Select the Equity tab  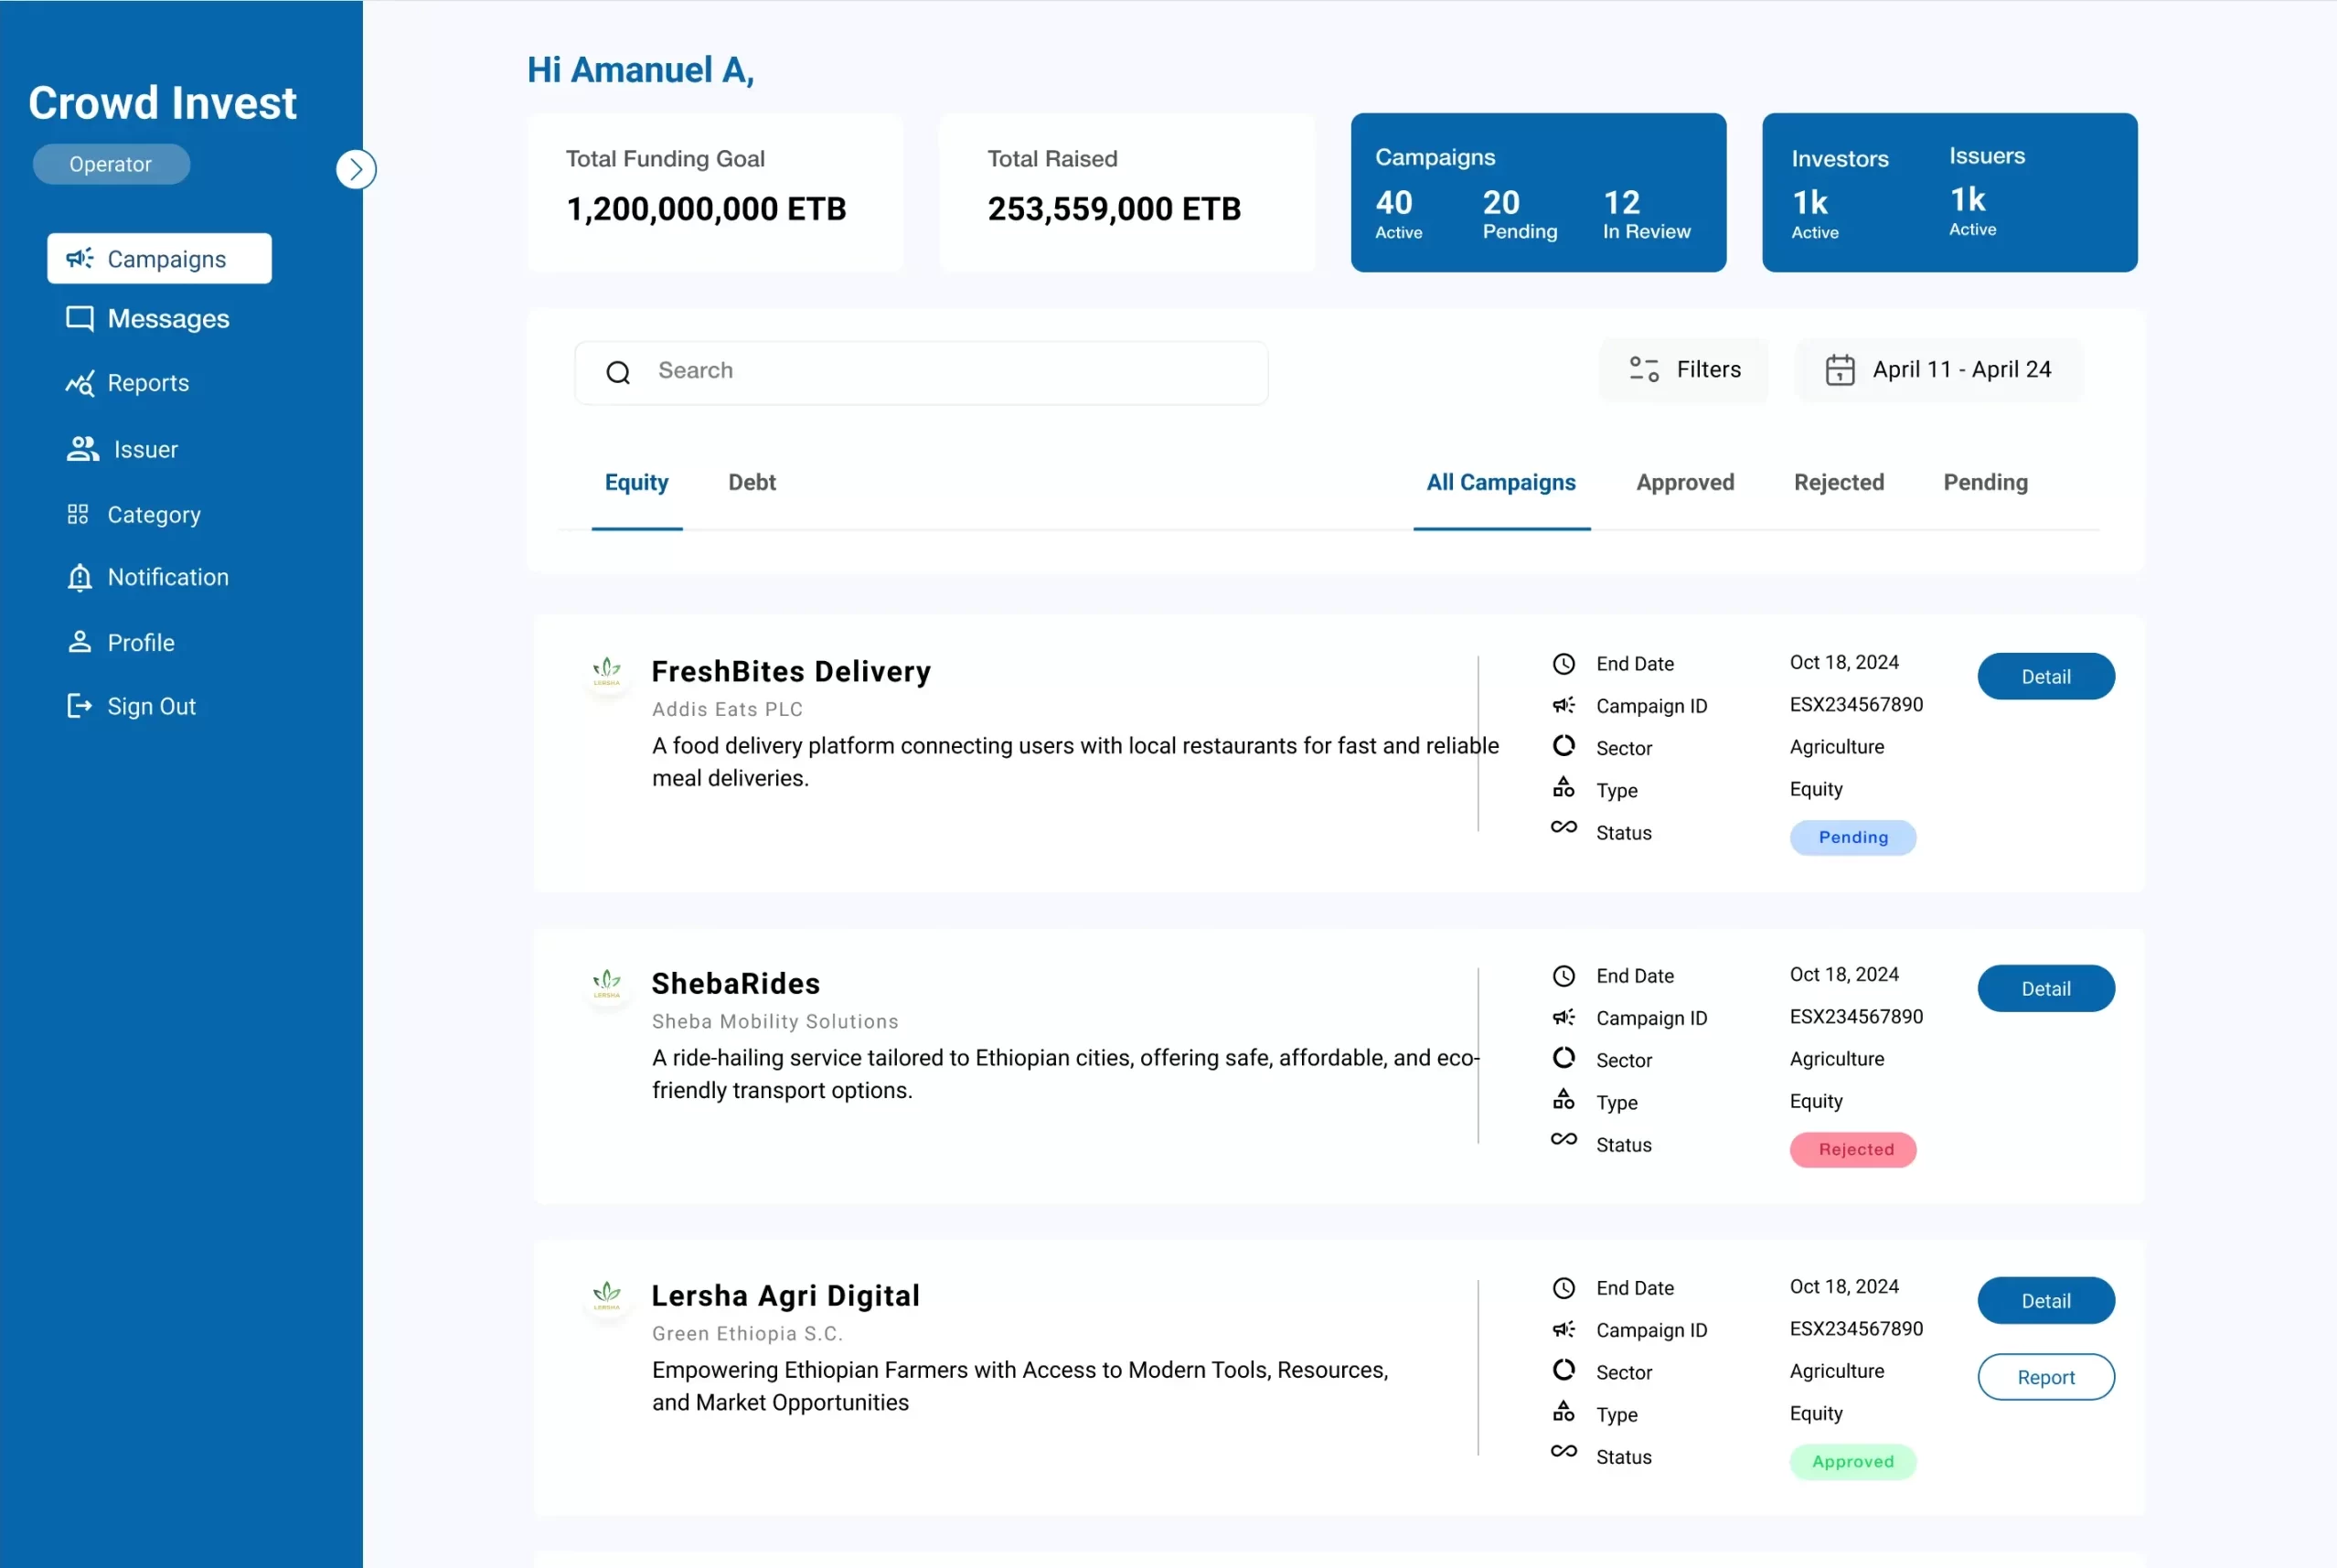coord(636,483)
